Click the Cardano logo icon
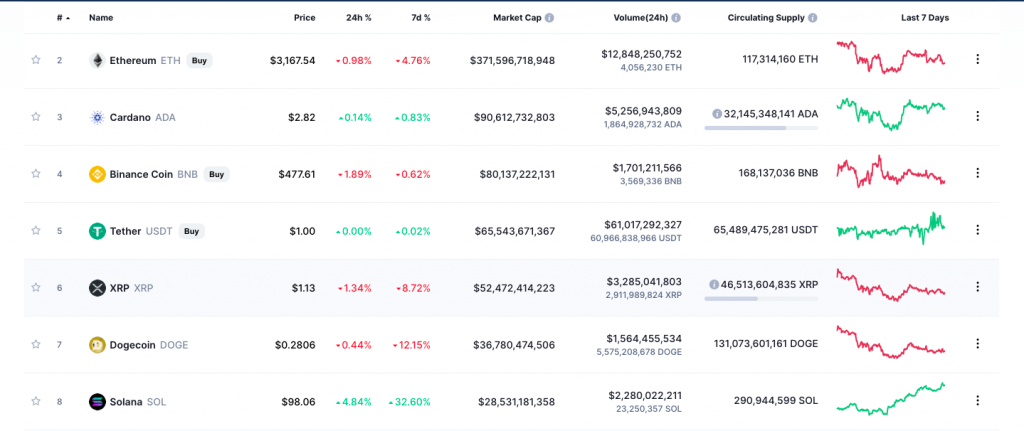The width and height of the screenshot is (1024, 431). click(x=97, y=118)
